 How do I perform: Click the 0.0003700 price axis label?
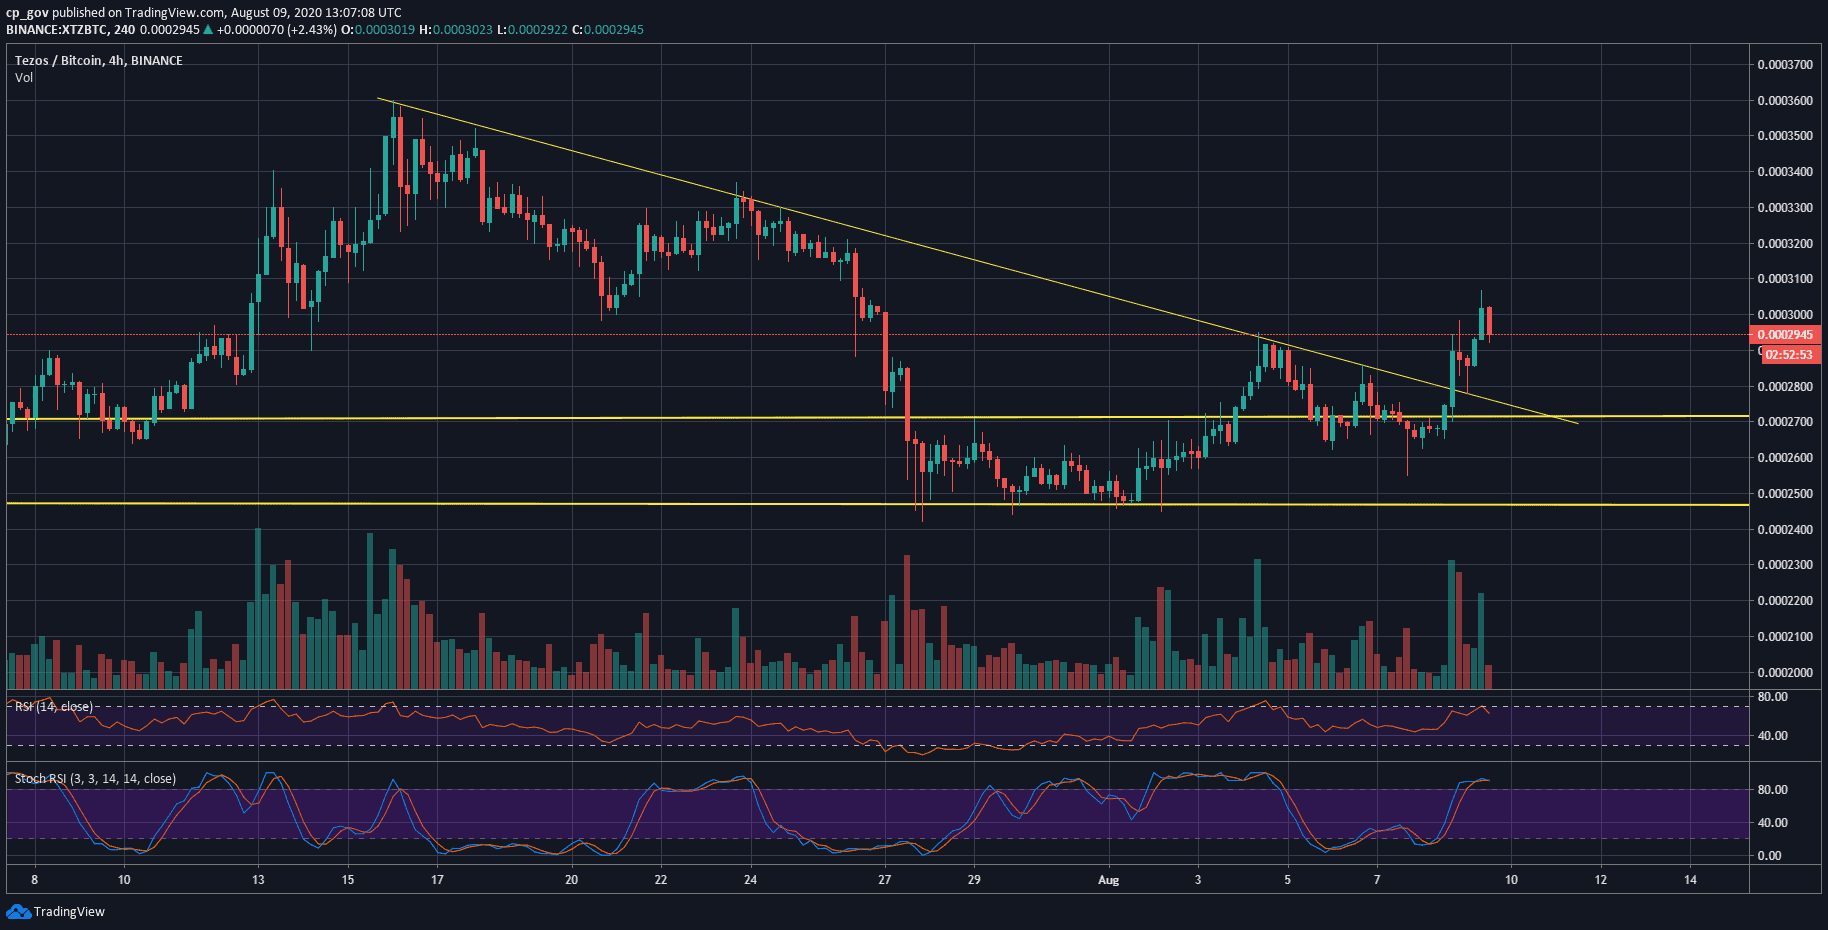tap(1785, 64)
